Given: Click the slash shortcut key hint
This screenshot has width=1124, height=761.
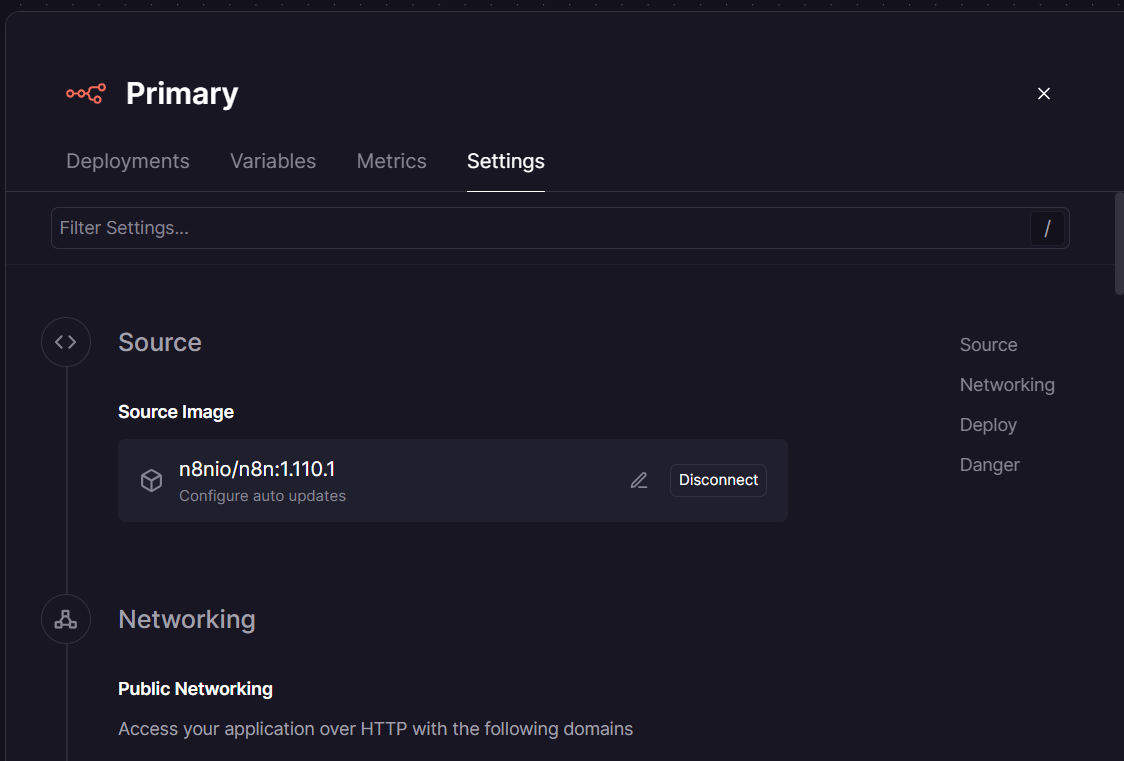Looking at the screenshot, I should click(x=1047, y=229).
